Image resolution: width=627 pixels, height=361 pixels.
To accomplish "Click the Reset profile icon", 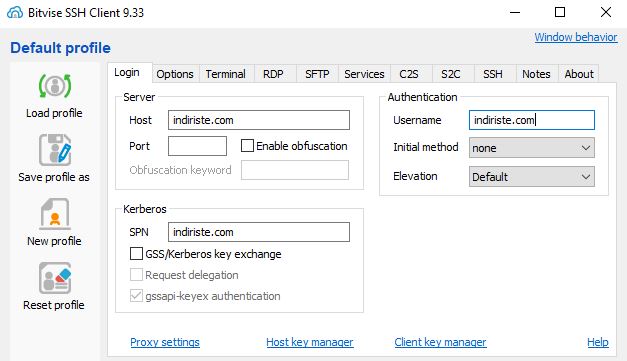I will pyautogui.click(x=55, y=278).
